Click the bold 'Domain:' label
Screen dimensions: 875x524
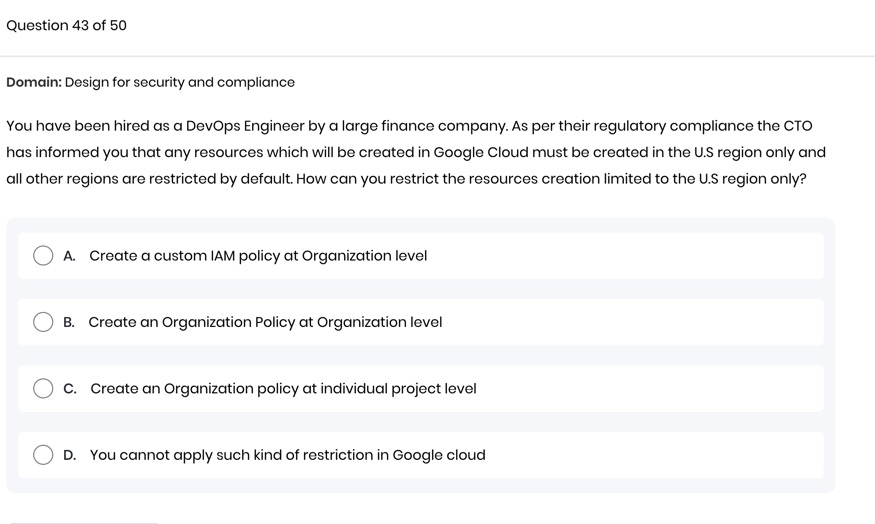pyautogui.click(x=34, y=82)
